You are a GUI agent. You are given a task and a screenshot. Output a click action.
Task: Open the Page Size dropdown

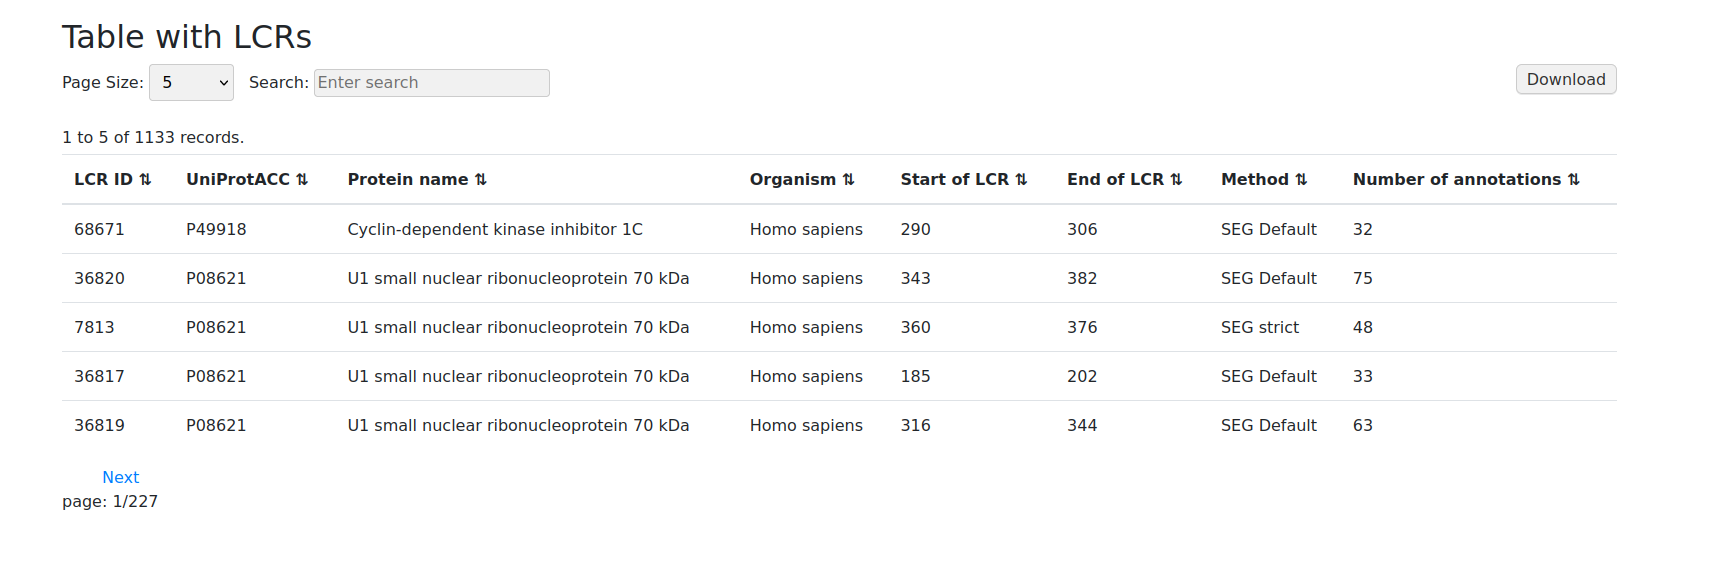coord(191,83)
